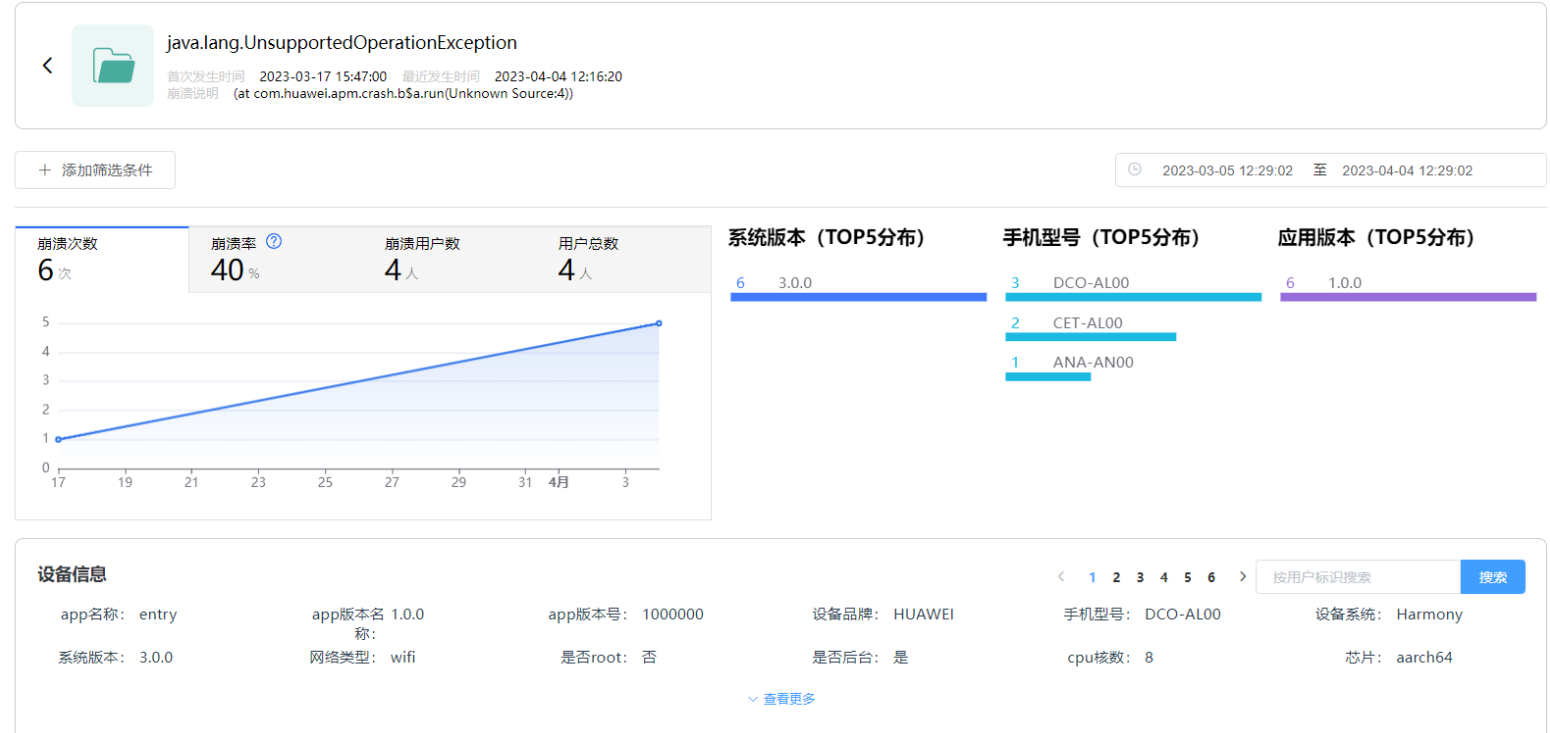Screen dimensions: 1550x733
Task: Click the 按用户标识搜索 search field
Action: point(1358,577)
